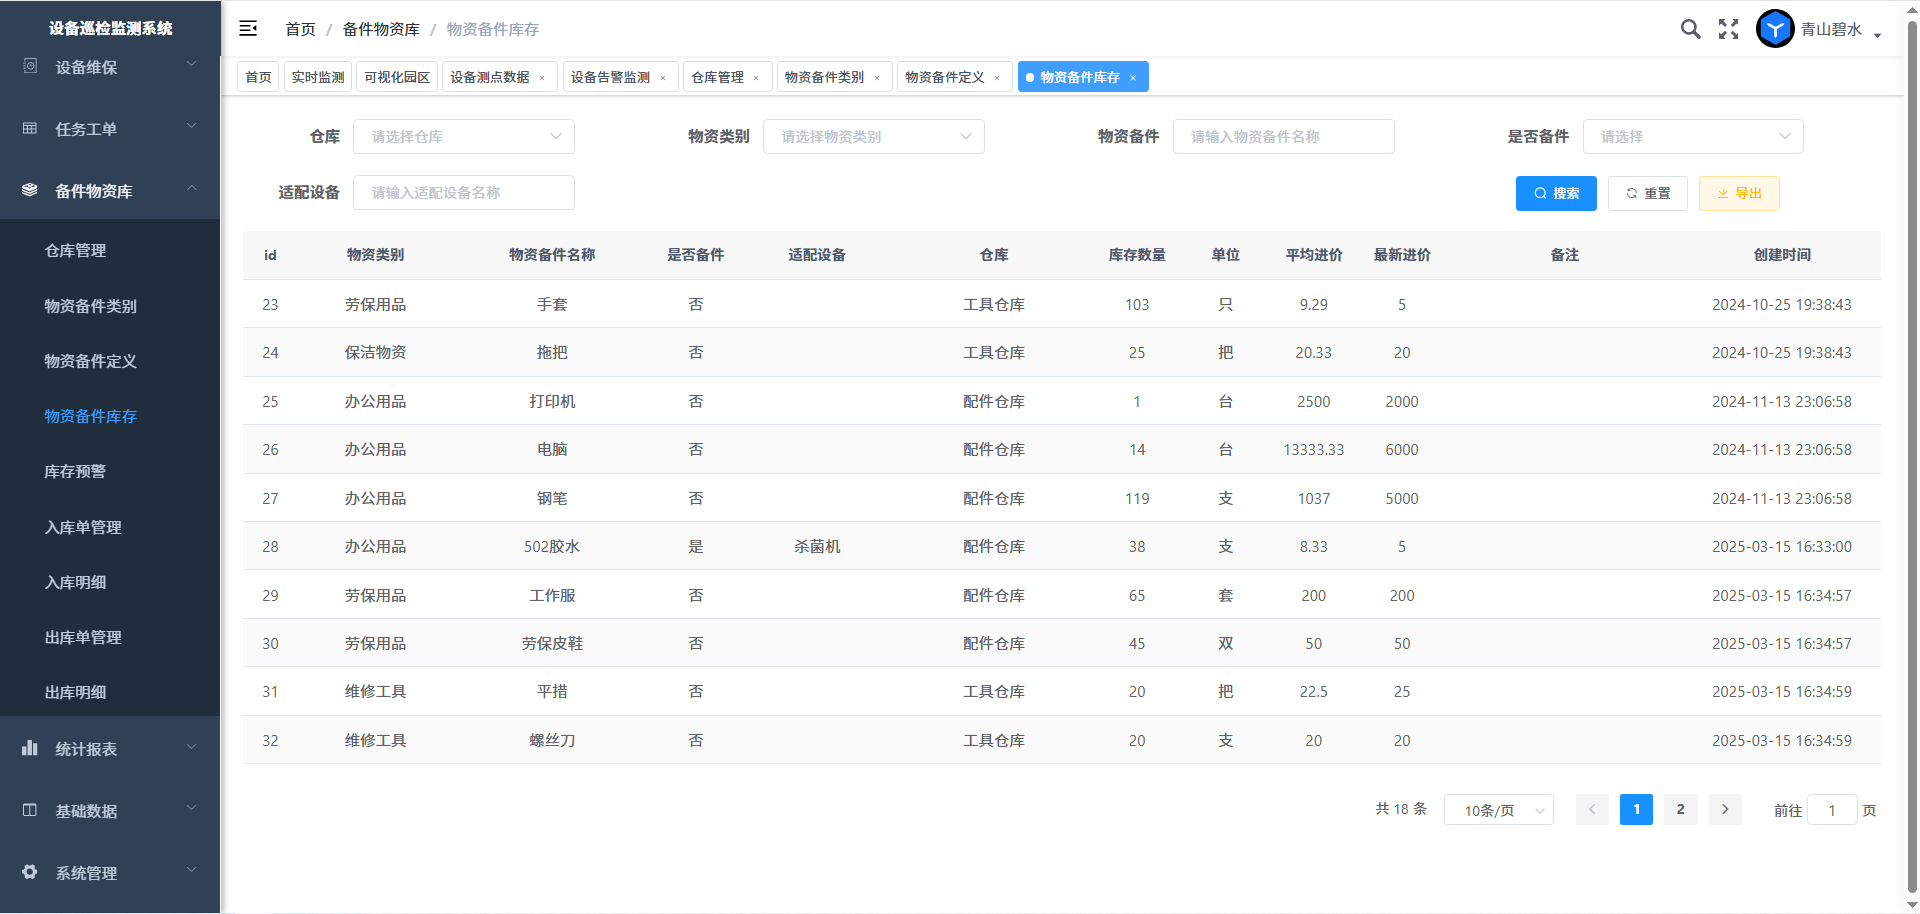
Task: Change page size via 10条/页 dropdown
Action: point(1498,810)
